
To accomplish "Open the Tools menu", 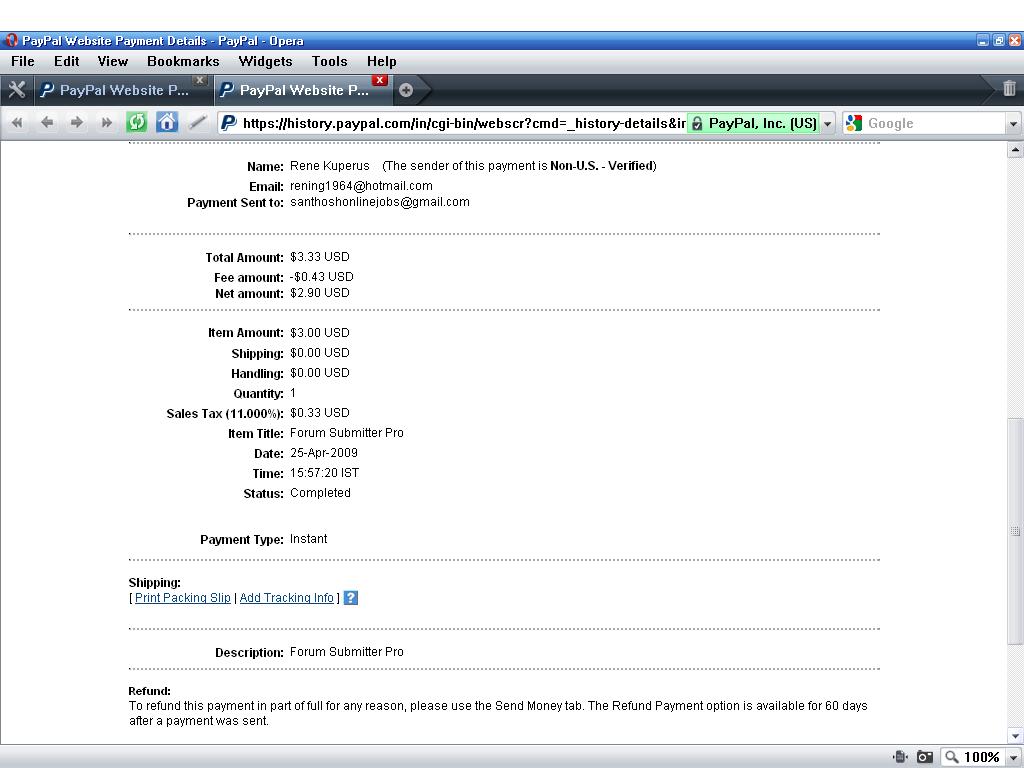I will pyautogui.click(x=329, y=61).
